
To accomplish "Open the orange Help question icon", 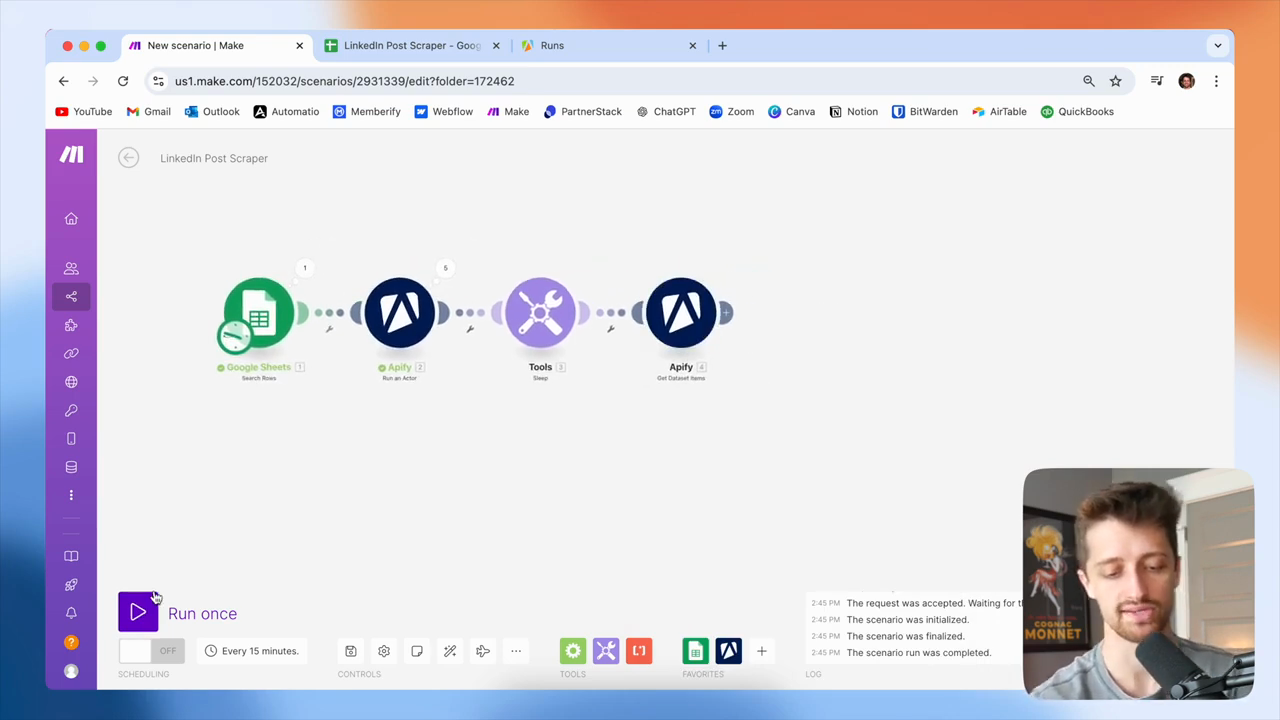I will (71, 642).
